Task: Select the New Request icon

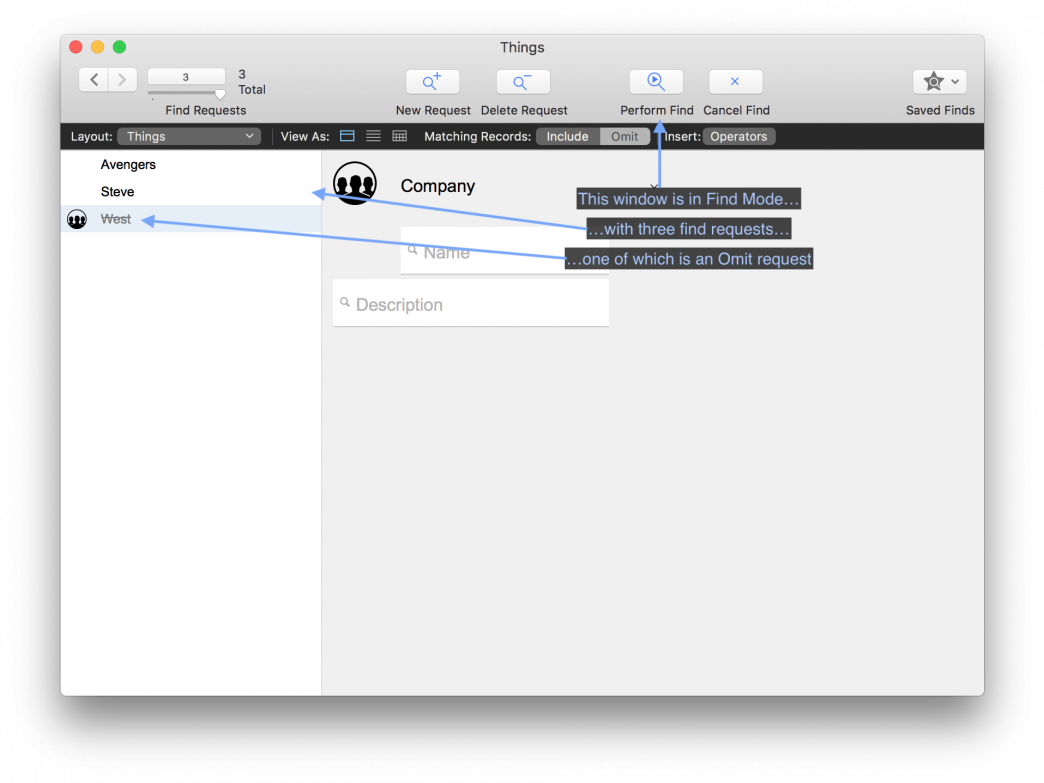Action: pyautogui.click(x=432, y=81)
